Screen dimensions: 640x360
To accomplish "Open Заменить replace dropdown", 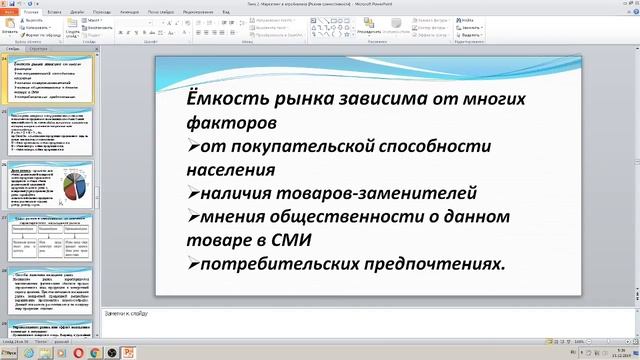I will (470, 28).
